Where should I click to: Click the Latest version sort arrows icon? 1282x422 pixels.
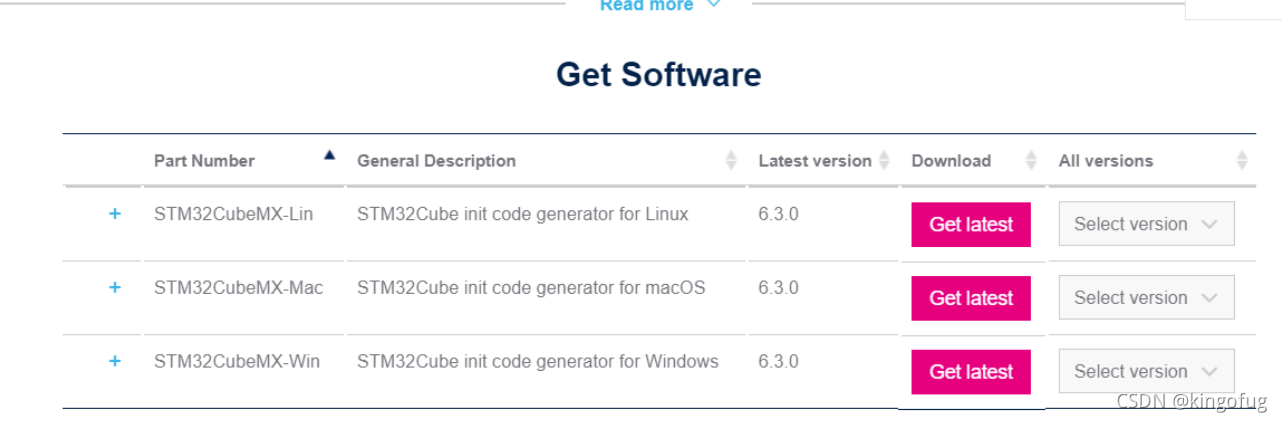(x=884, y=160)
